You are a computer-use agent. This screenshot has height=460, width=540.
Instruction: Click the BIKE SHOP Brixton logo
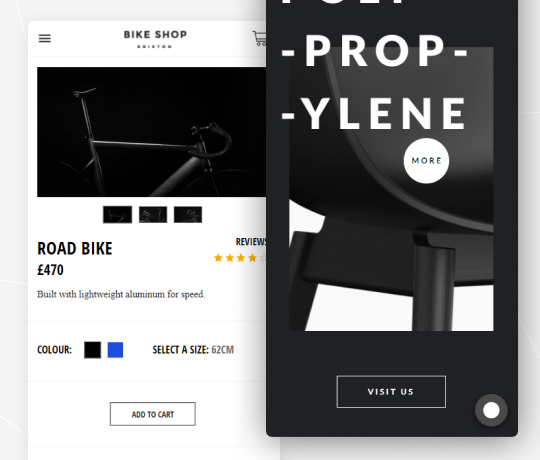[155, 39]
